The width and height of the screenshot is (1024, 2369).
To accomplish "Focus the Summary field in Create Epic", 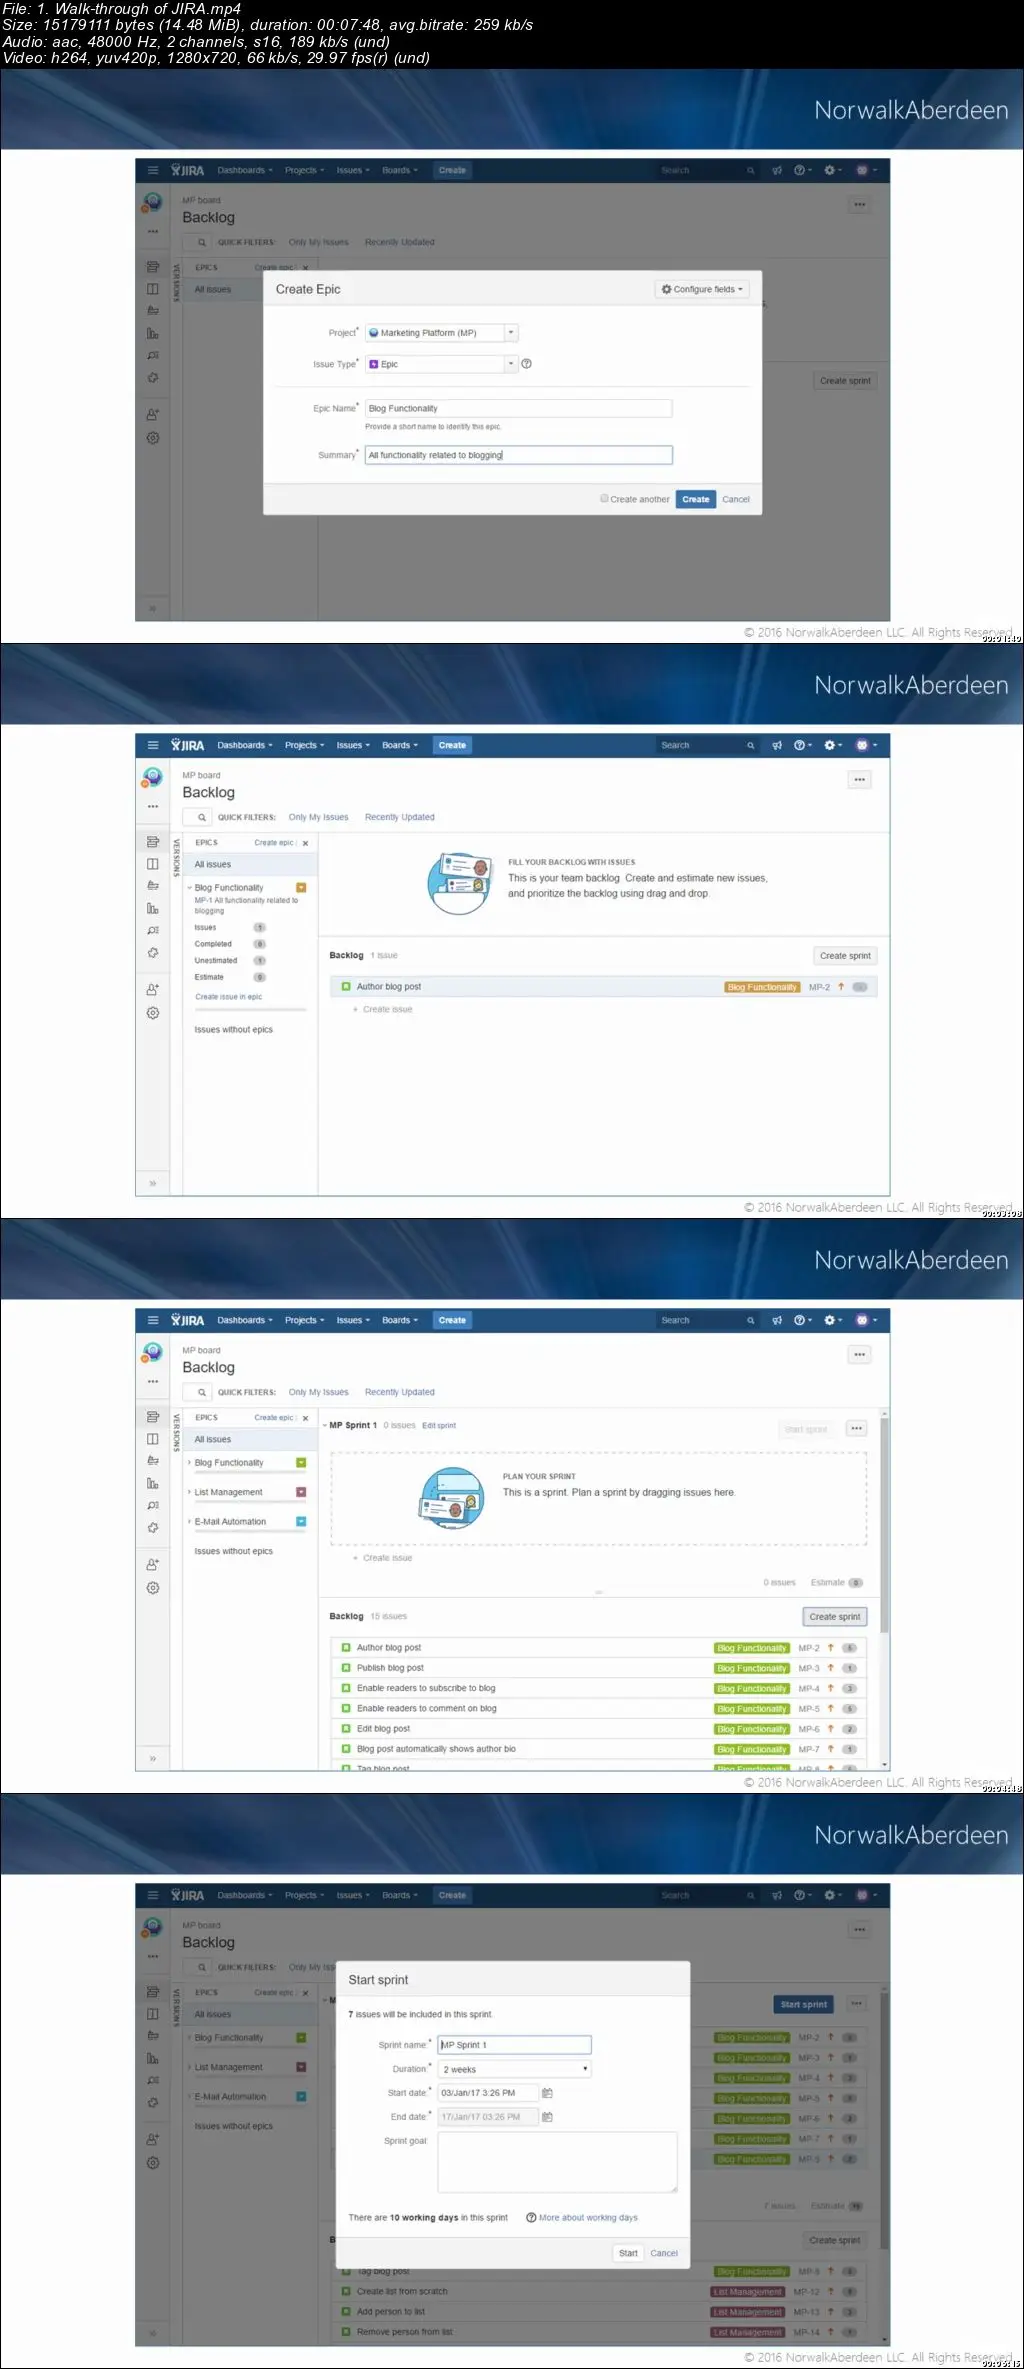I will [518, 455].
